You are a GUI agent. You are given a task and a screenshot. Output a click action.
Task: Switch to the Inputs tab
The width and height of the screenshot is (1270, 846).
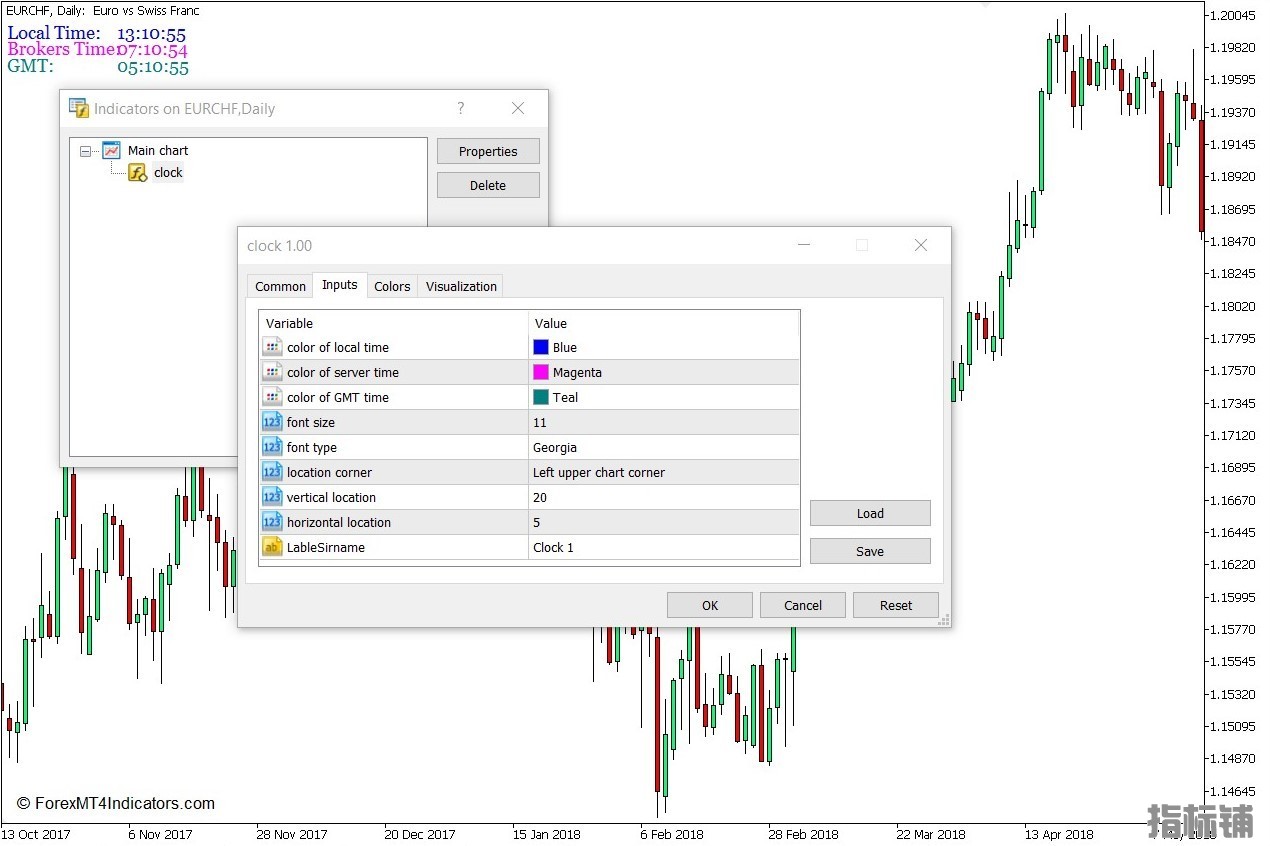339,285
